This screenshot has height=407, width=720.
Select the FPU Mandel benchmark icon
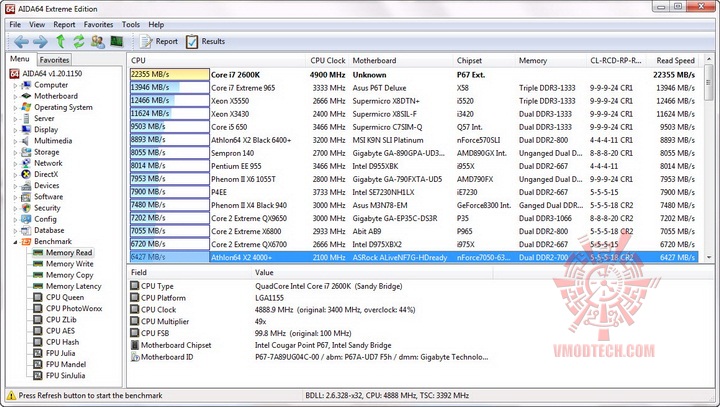[x=38, y=364]
